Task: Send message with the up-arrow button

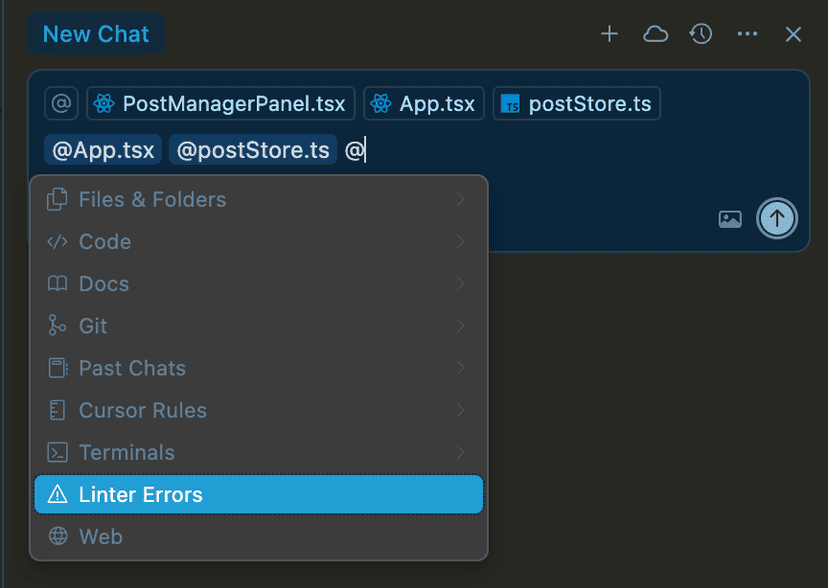Action: (777, 218)
